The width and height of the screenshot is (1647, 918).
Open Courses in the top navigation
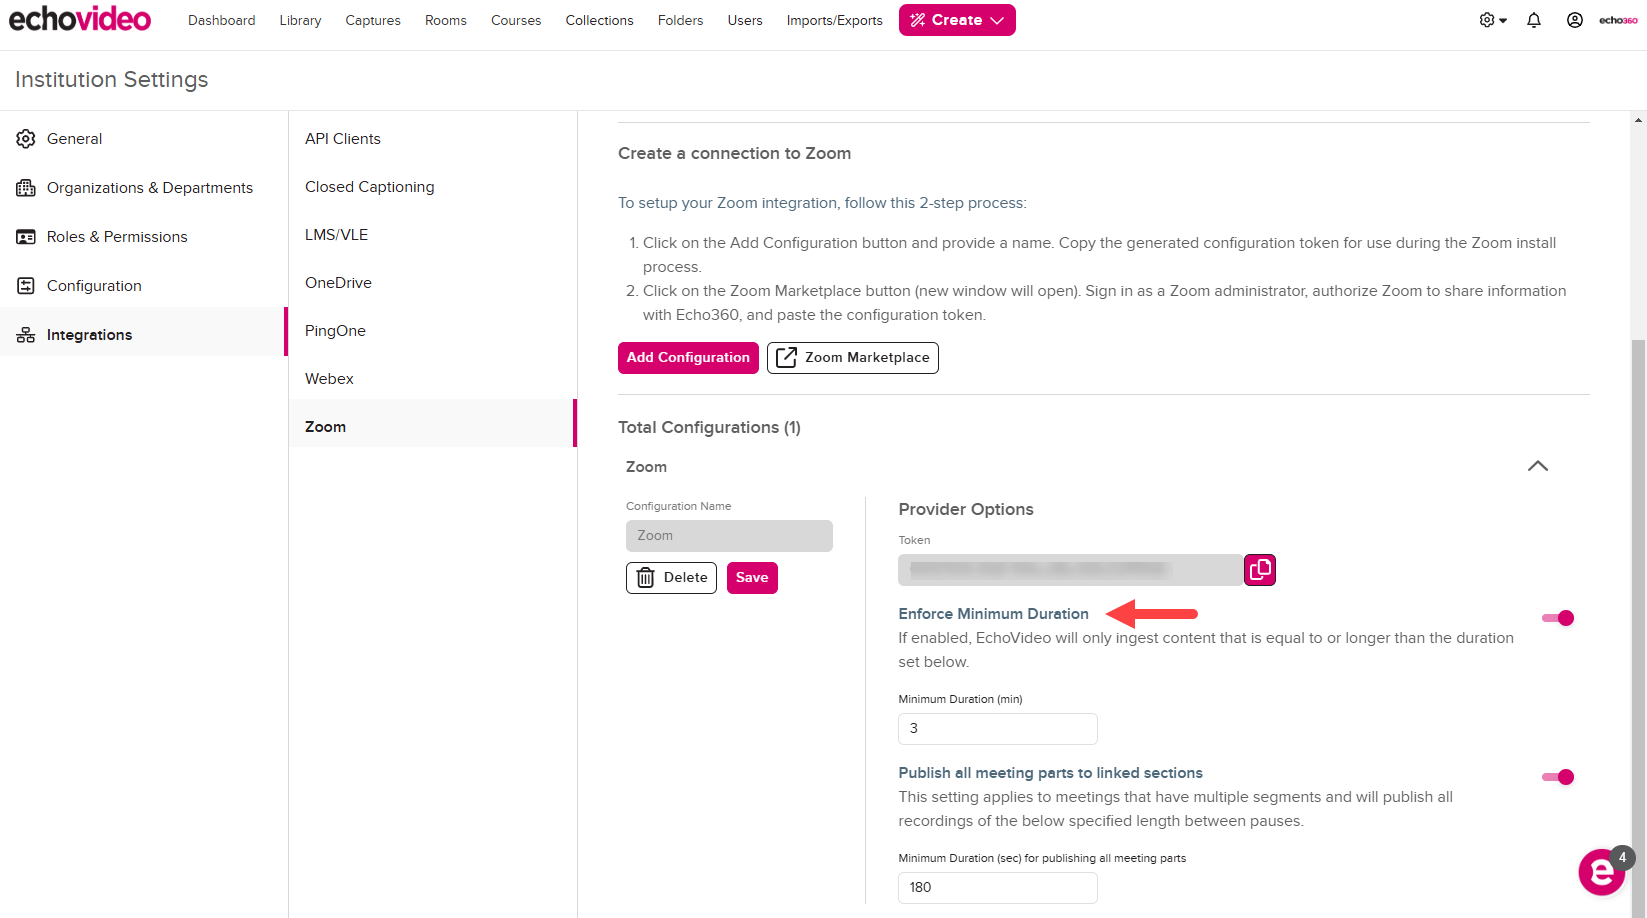tap(516, 20)
